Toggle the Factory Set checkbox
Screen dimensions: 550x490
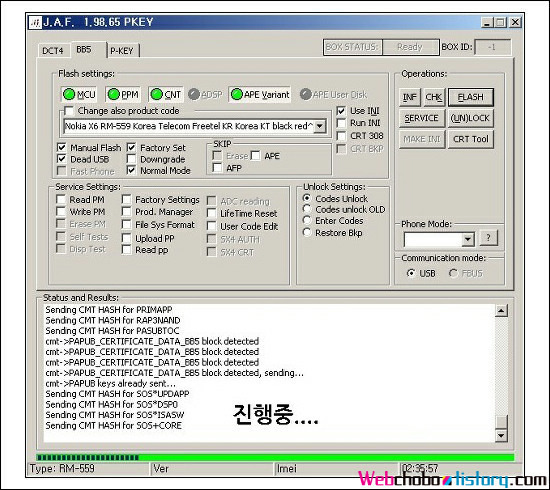coord(131,148)
